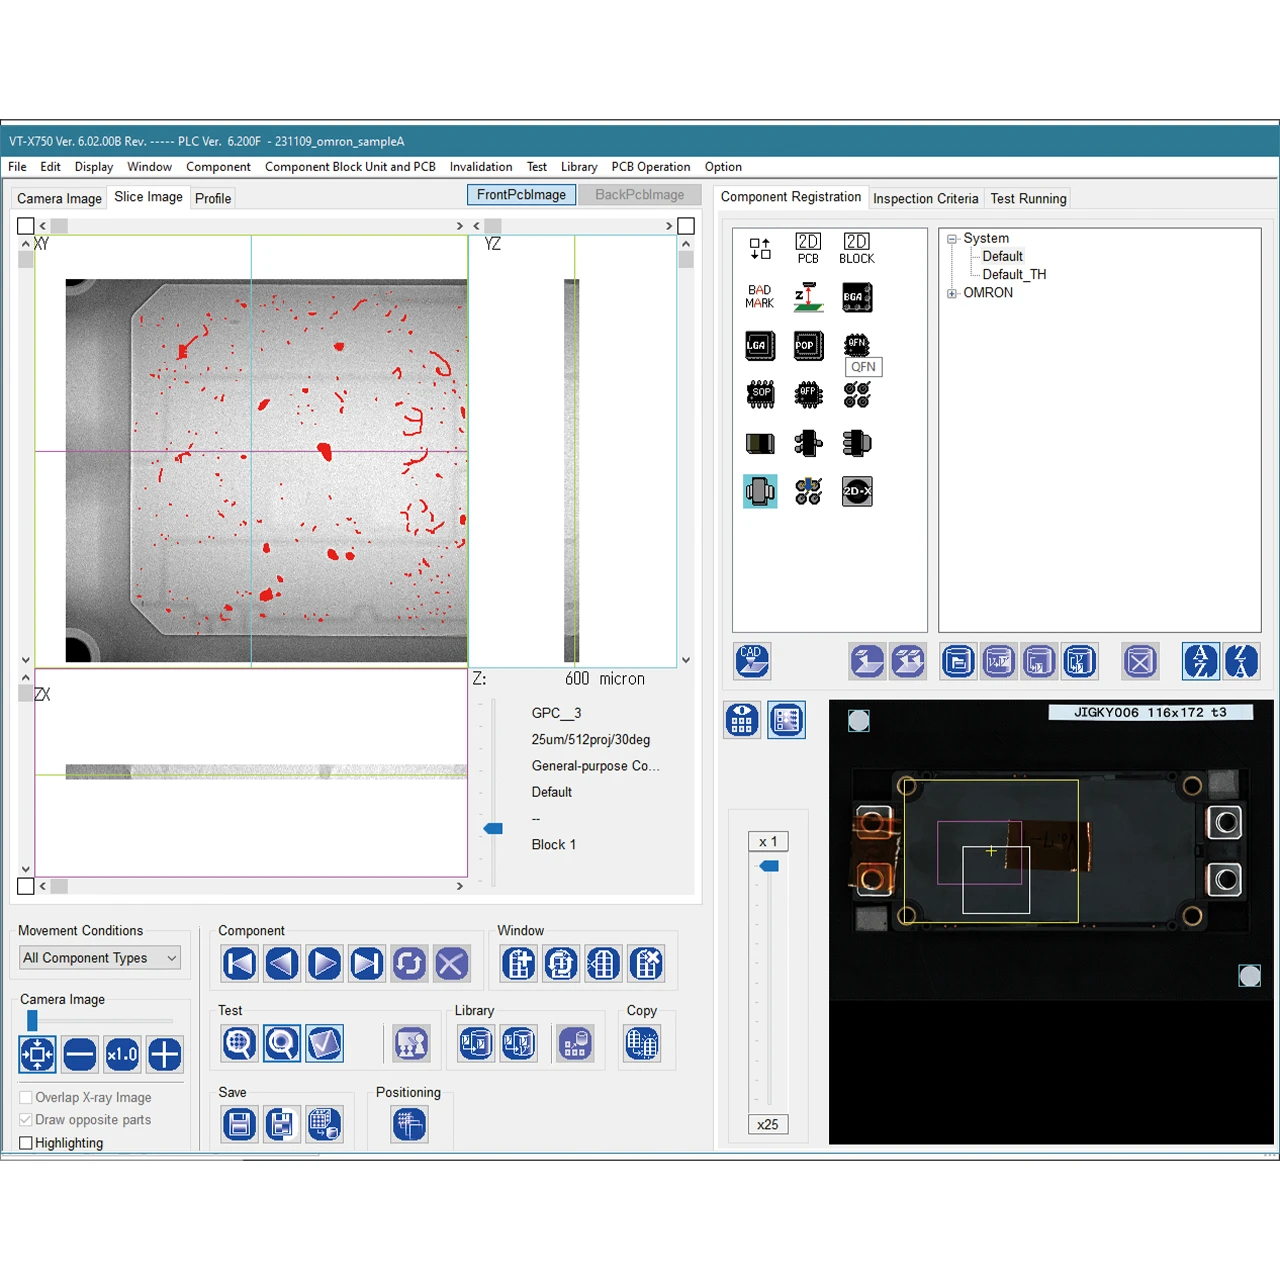This screenshot has width=1280, height=1280.
Task: Click the FrontPcbImage button
Action: point(521,195)
